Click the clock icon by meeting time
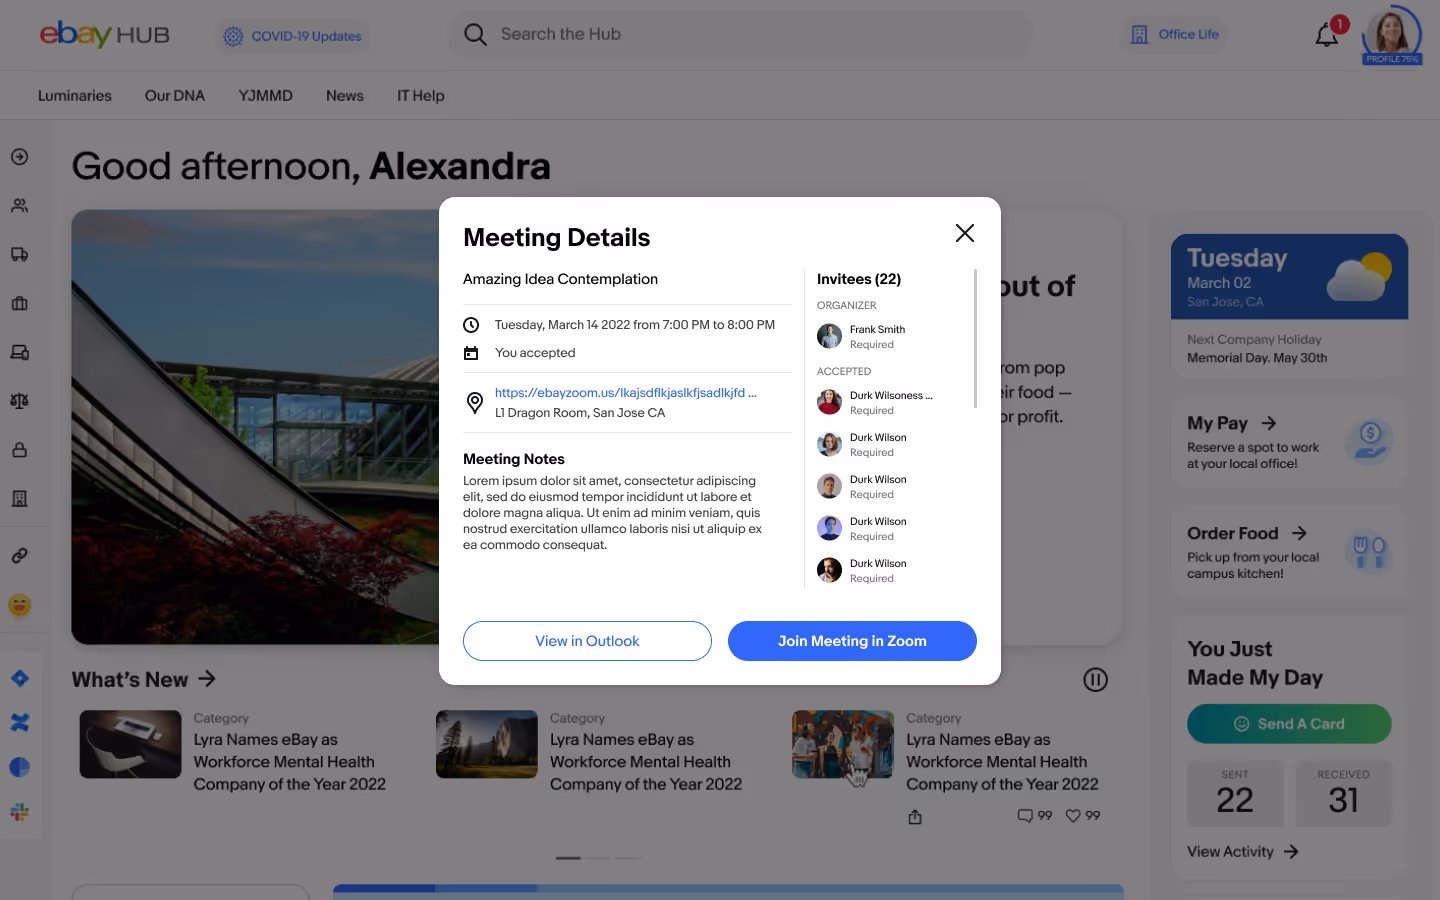This screenshot has width=1440, height=900. [x=471, y=325]
